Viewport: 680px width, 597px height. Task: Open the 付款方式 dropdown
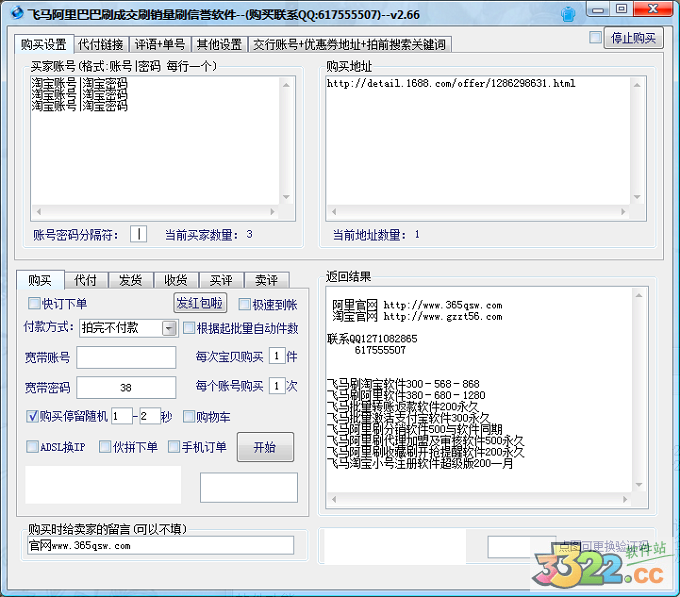168,328
